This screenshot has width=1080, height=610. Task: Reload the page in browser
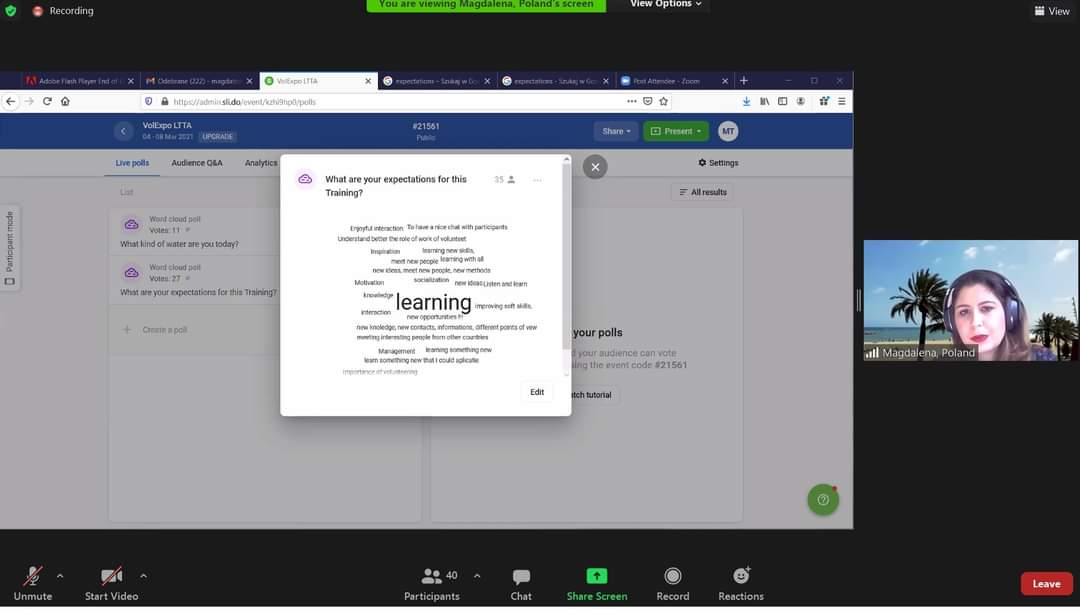tap(47, 101)
